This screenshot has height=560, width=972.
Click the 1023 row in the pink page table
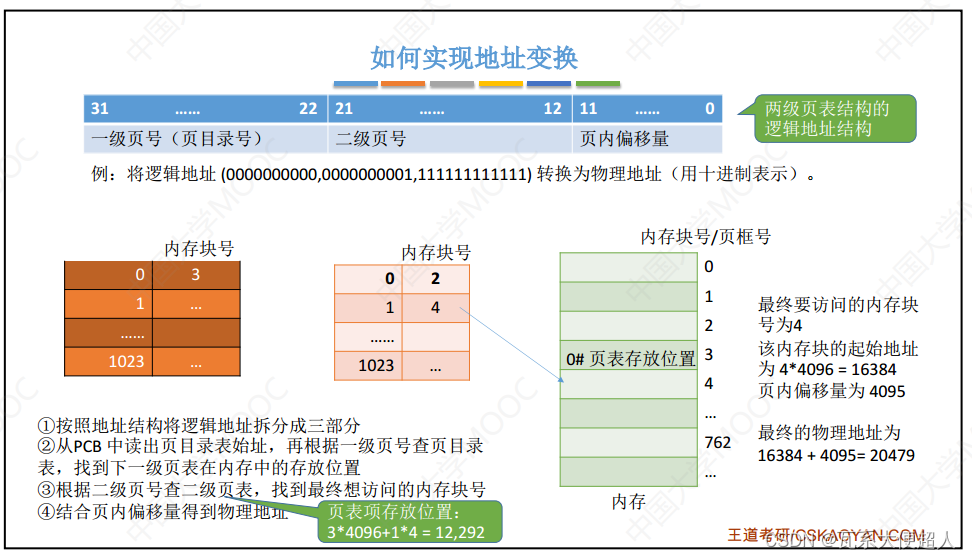(x=402, y=365)
